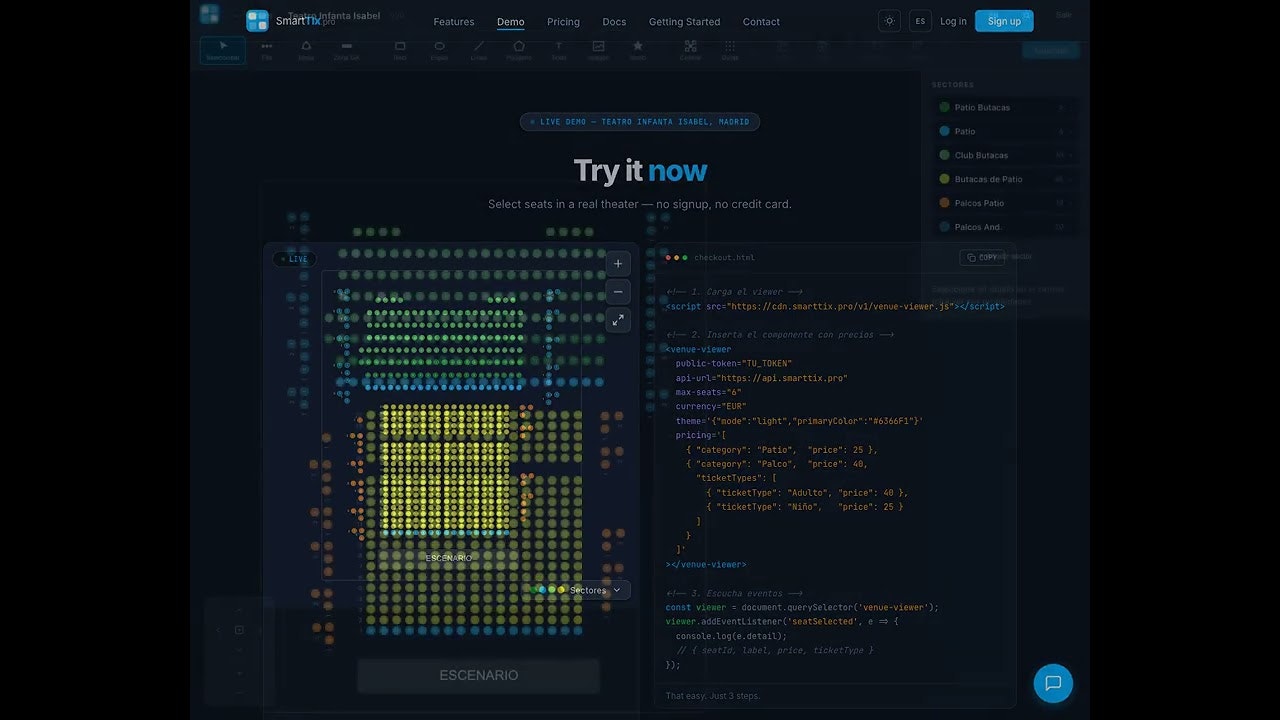
Task: Toggle Guías grid tool in background editor
Action: point(730,50)
